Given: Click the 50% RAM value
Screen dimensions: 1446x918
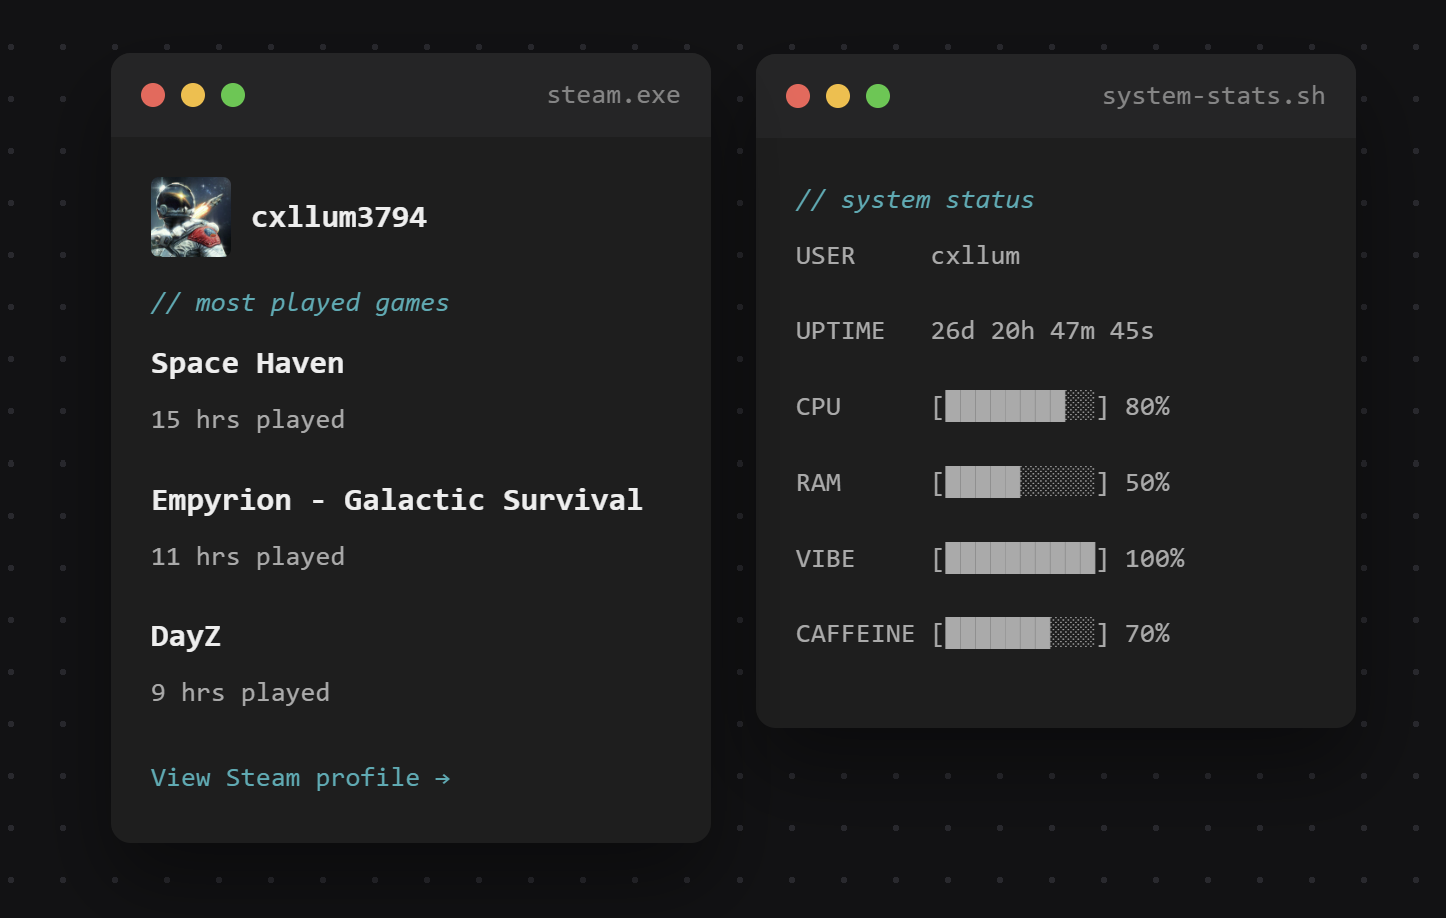Looking at the screenshot, I should 1147,483.
